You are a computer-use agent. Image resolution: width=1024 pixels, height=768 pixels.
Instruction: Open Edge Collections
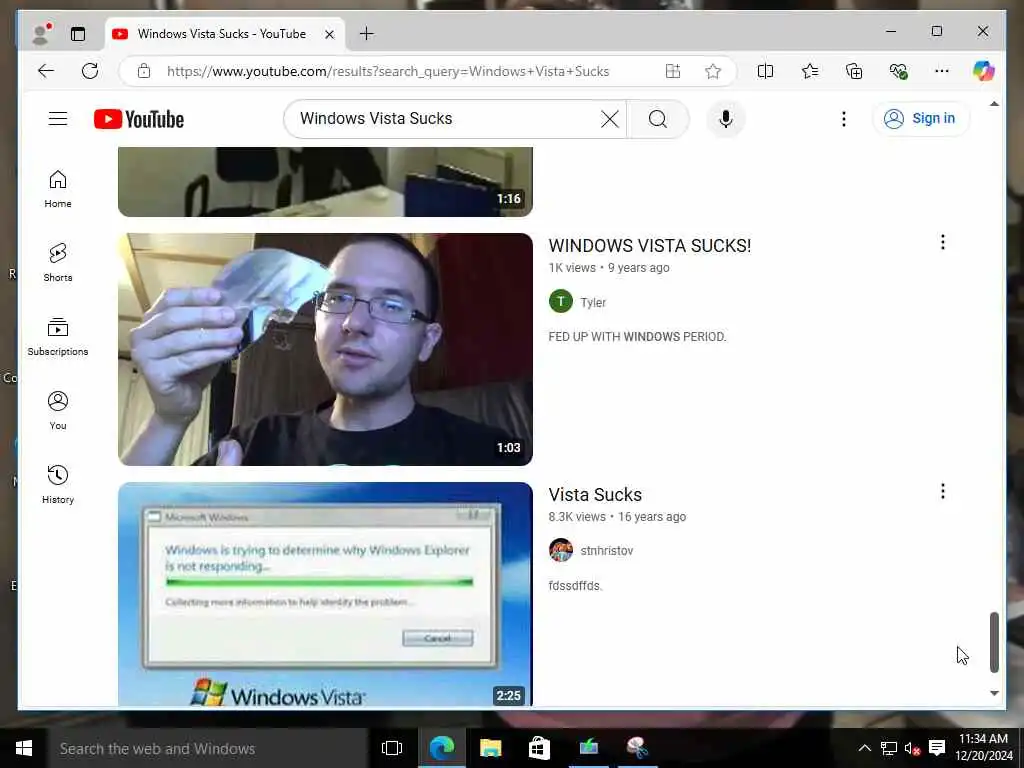tap(854, 71)
